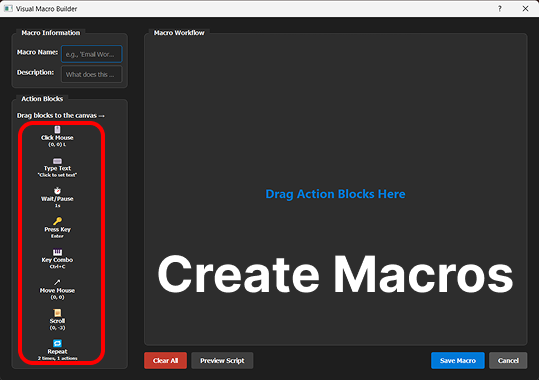Click the 'Description:' label
The width and height of the screenshot is (539, 380).
pyautogui.click(x=35, y=73)
